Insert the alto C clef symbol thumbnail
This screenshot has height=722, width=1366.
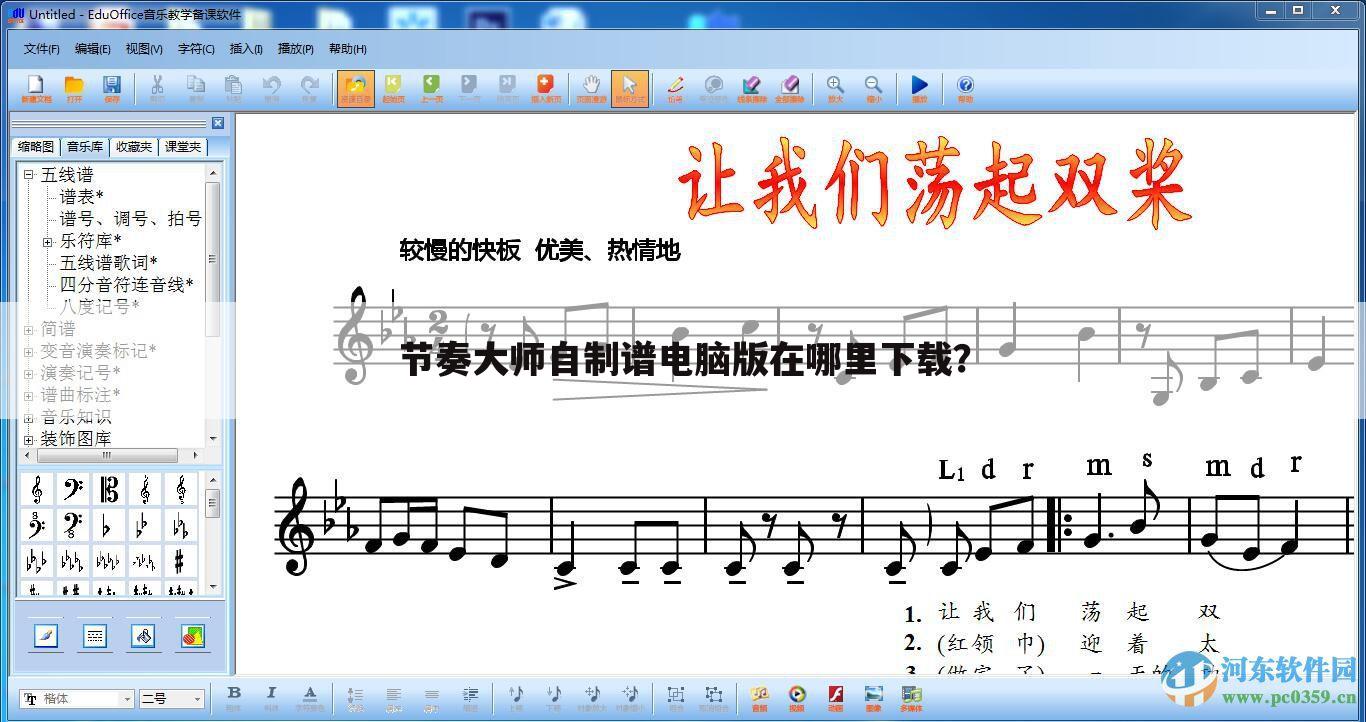click(x=109, y=490)
